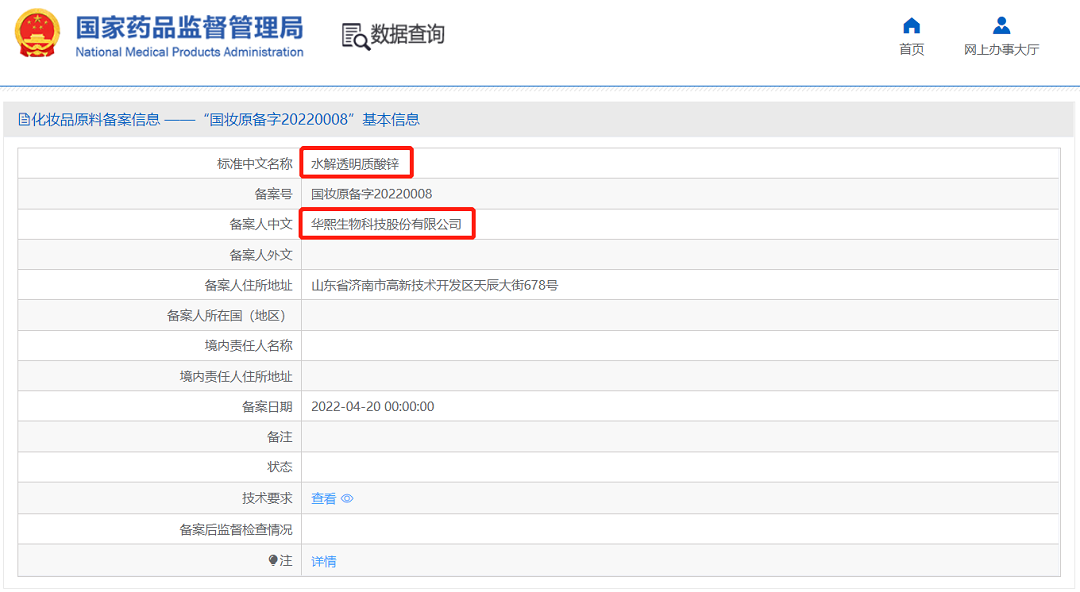Select the 水解透明质酸锌 name value
The image size is (1080, 592).
(355, 164)
